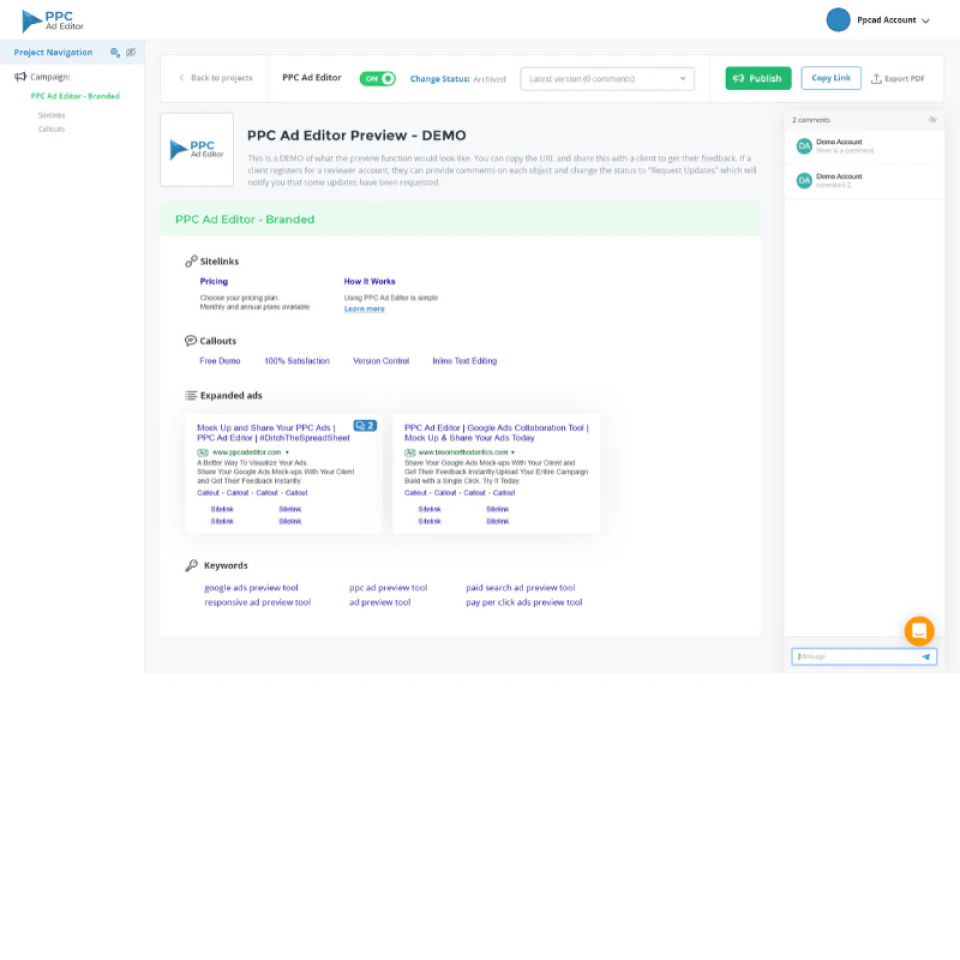The height and width of the screenshot is (960, 960).
Task: Select keyword 'ppc ad preview tool'
Action: [x=388, y=588]
